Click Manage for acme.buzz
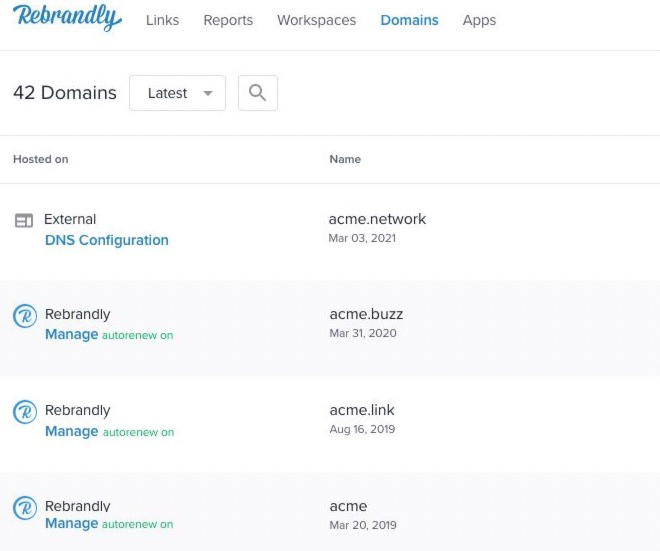The width and height of the screenshot is (660, 551). 72,334
